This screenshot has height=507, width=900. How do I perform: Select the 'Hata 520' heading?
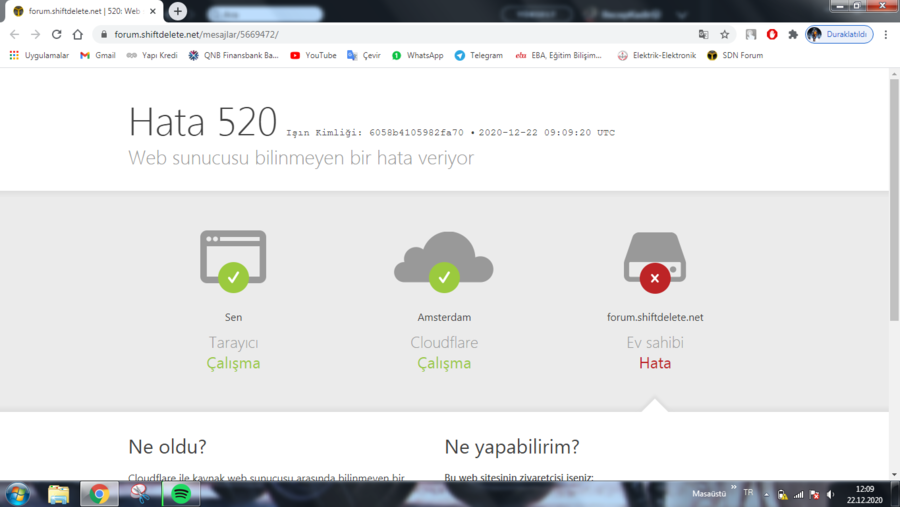(x=203, y=122)
